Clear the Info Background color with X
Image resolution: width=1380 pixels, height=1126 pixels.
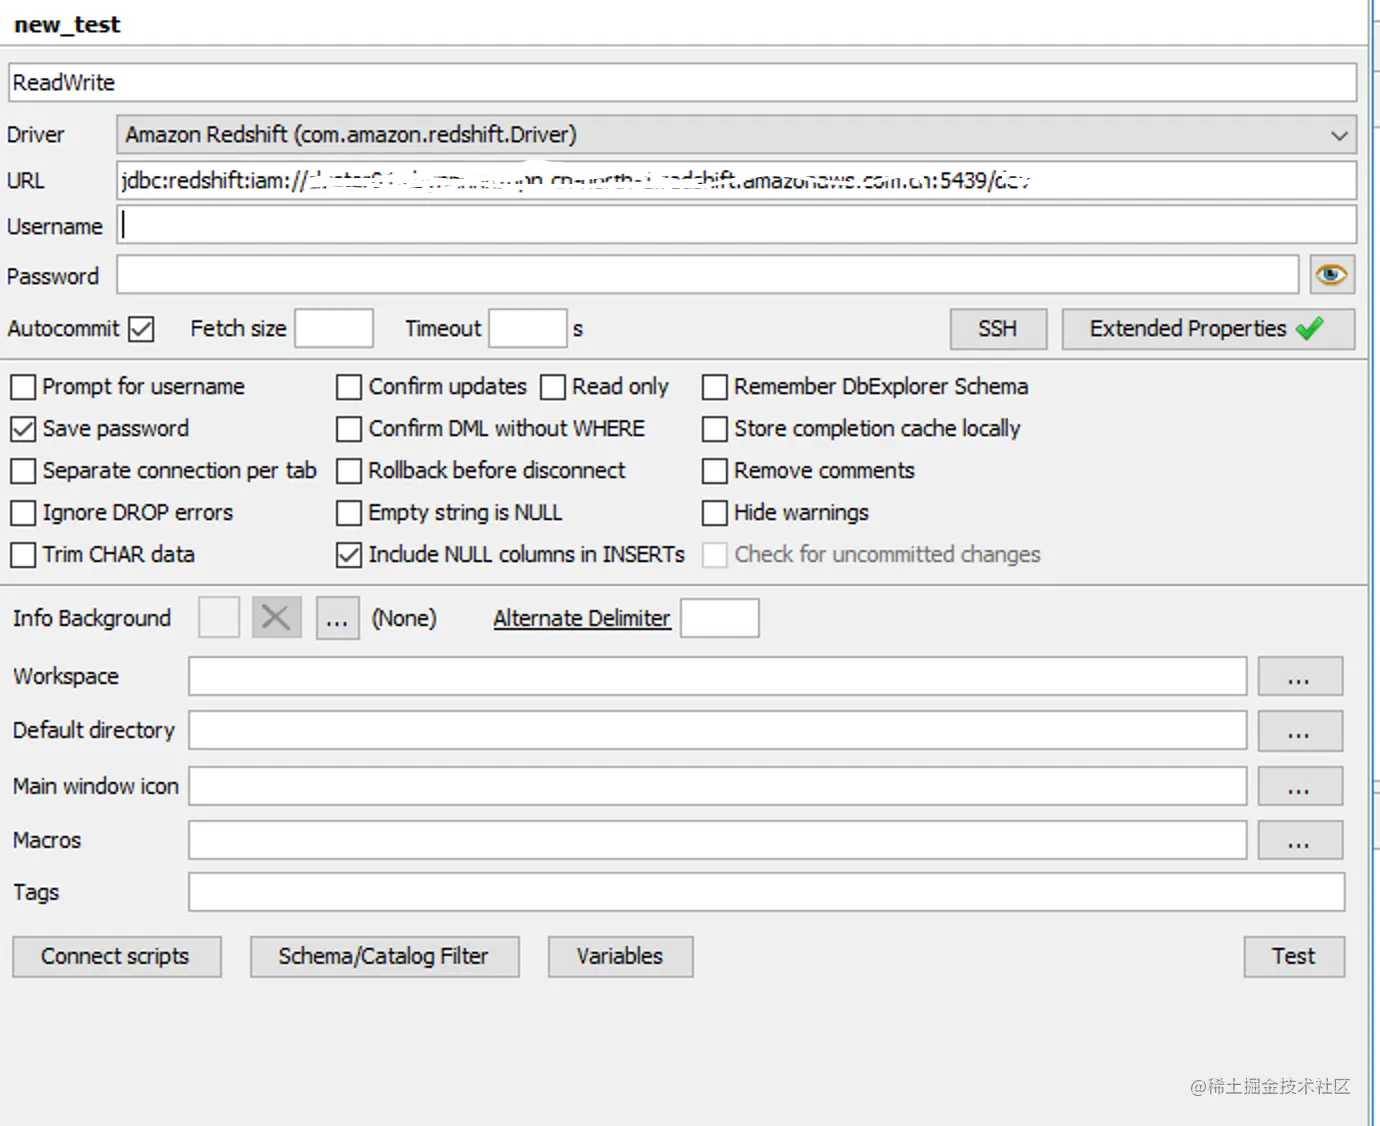tap(276, 618)
